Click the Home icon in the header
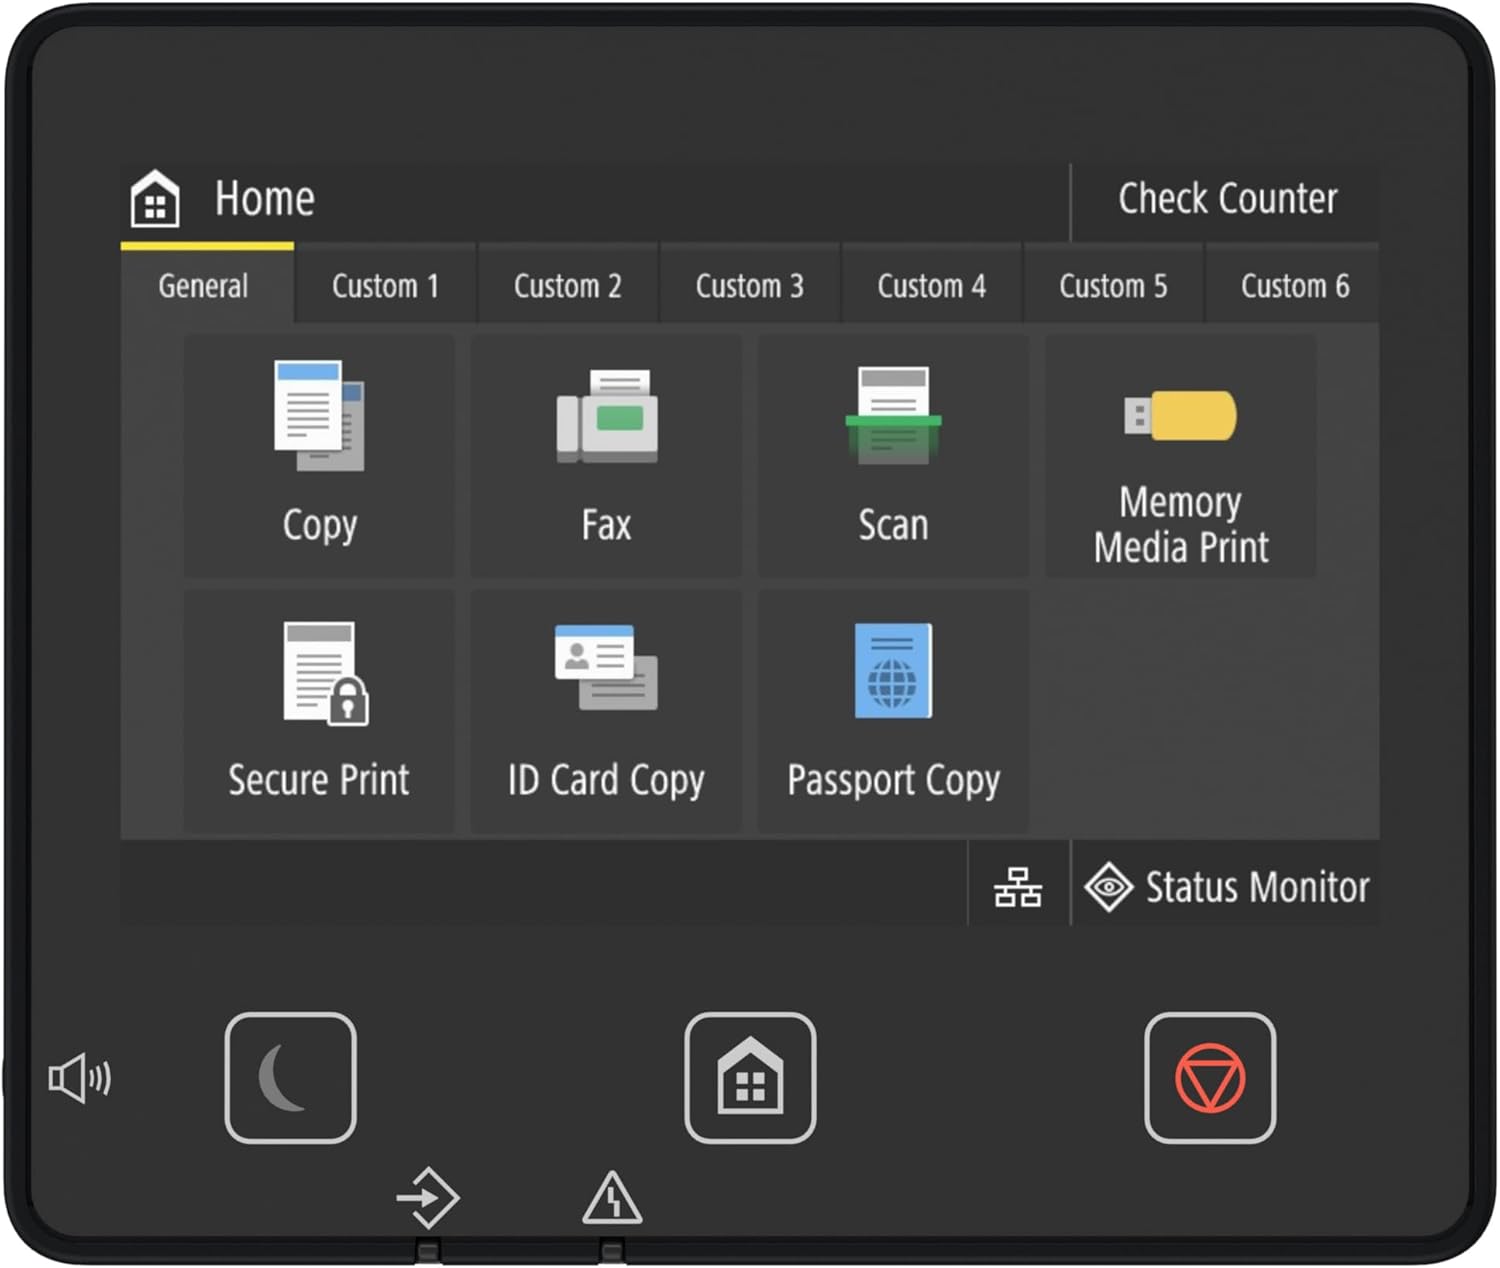 pyautogui.click(x=152, y=199)
